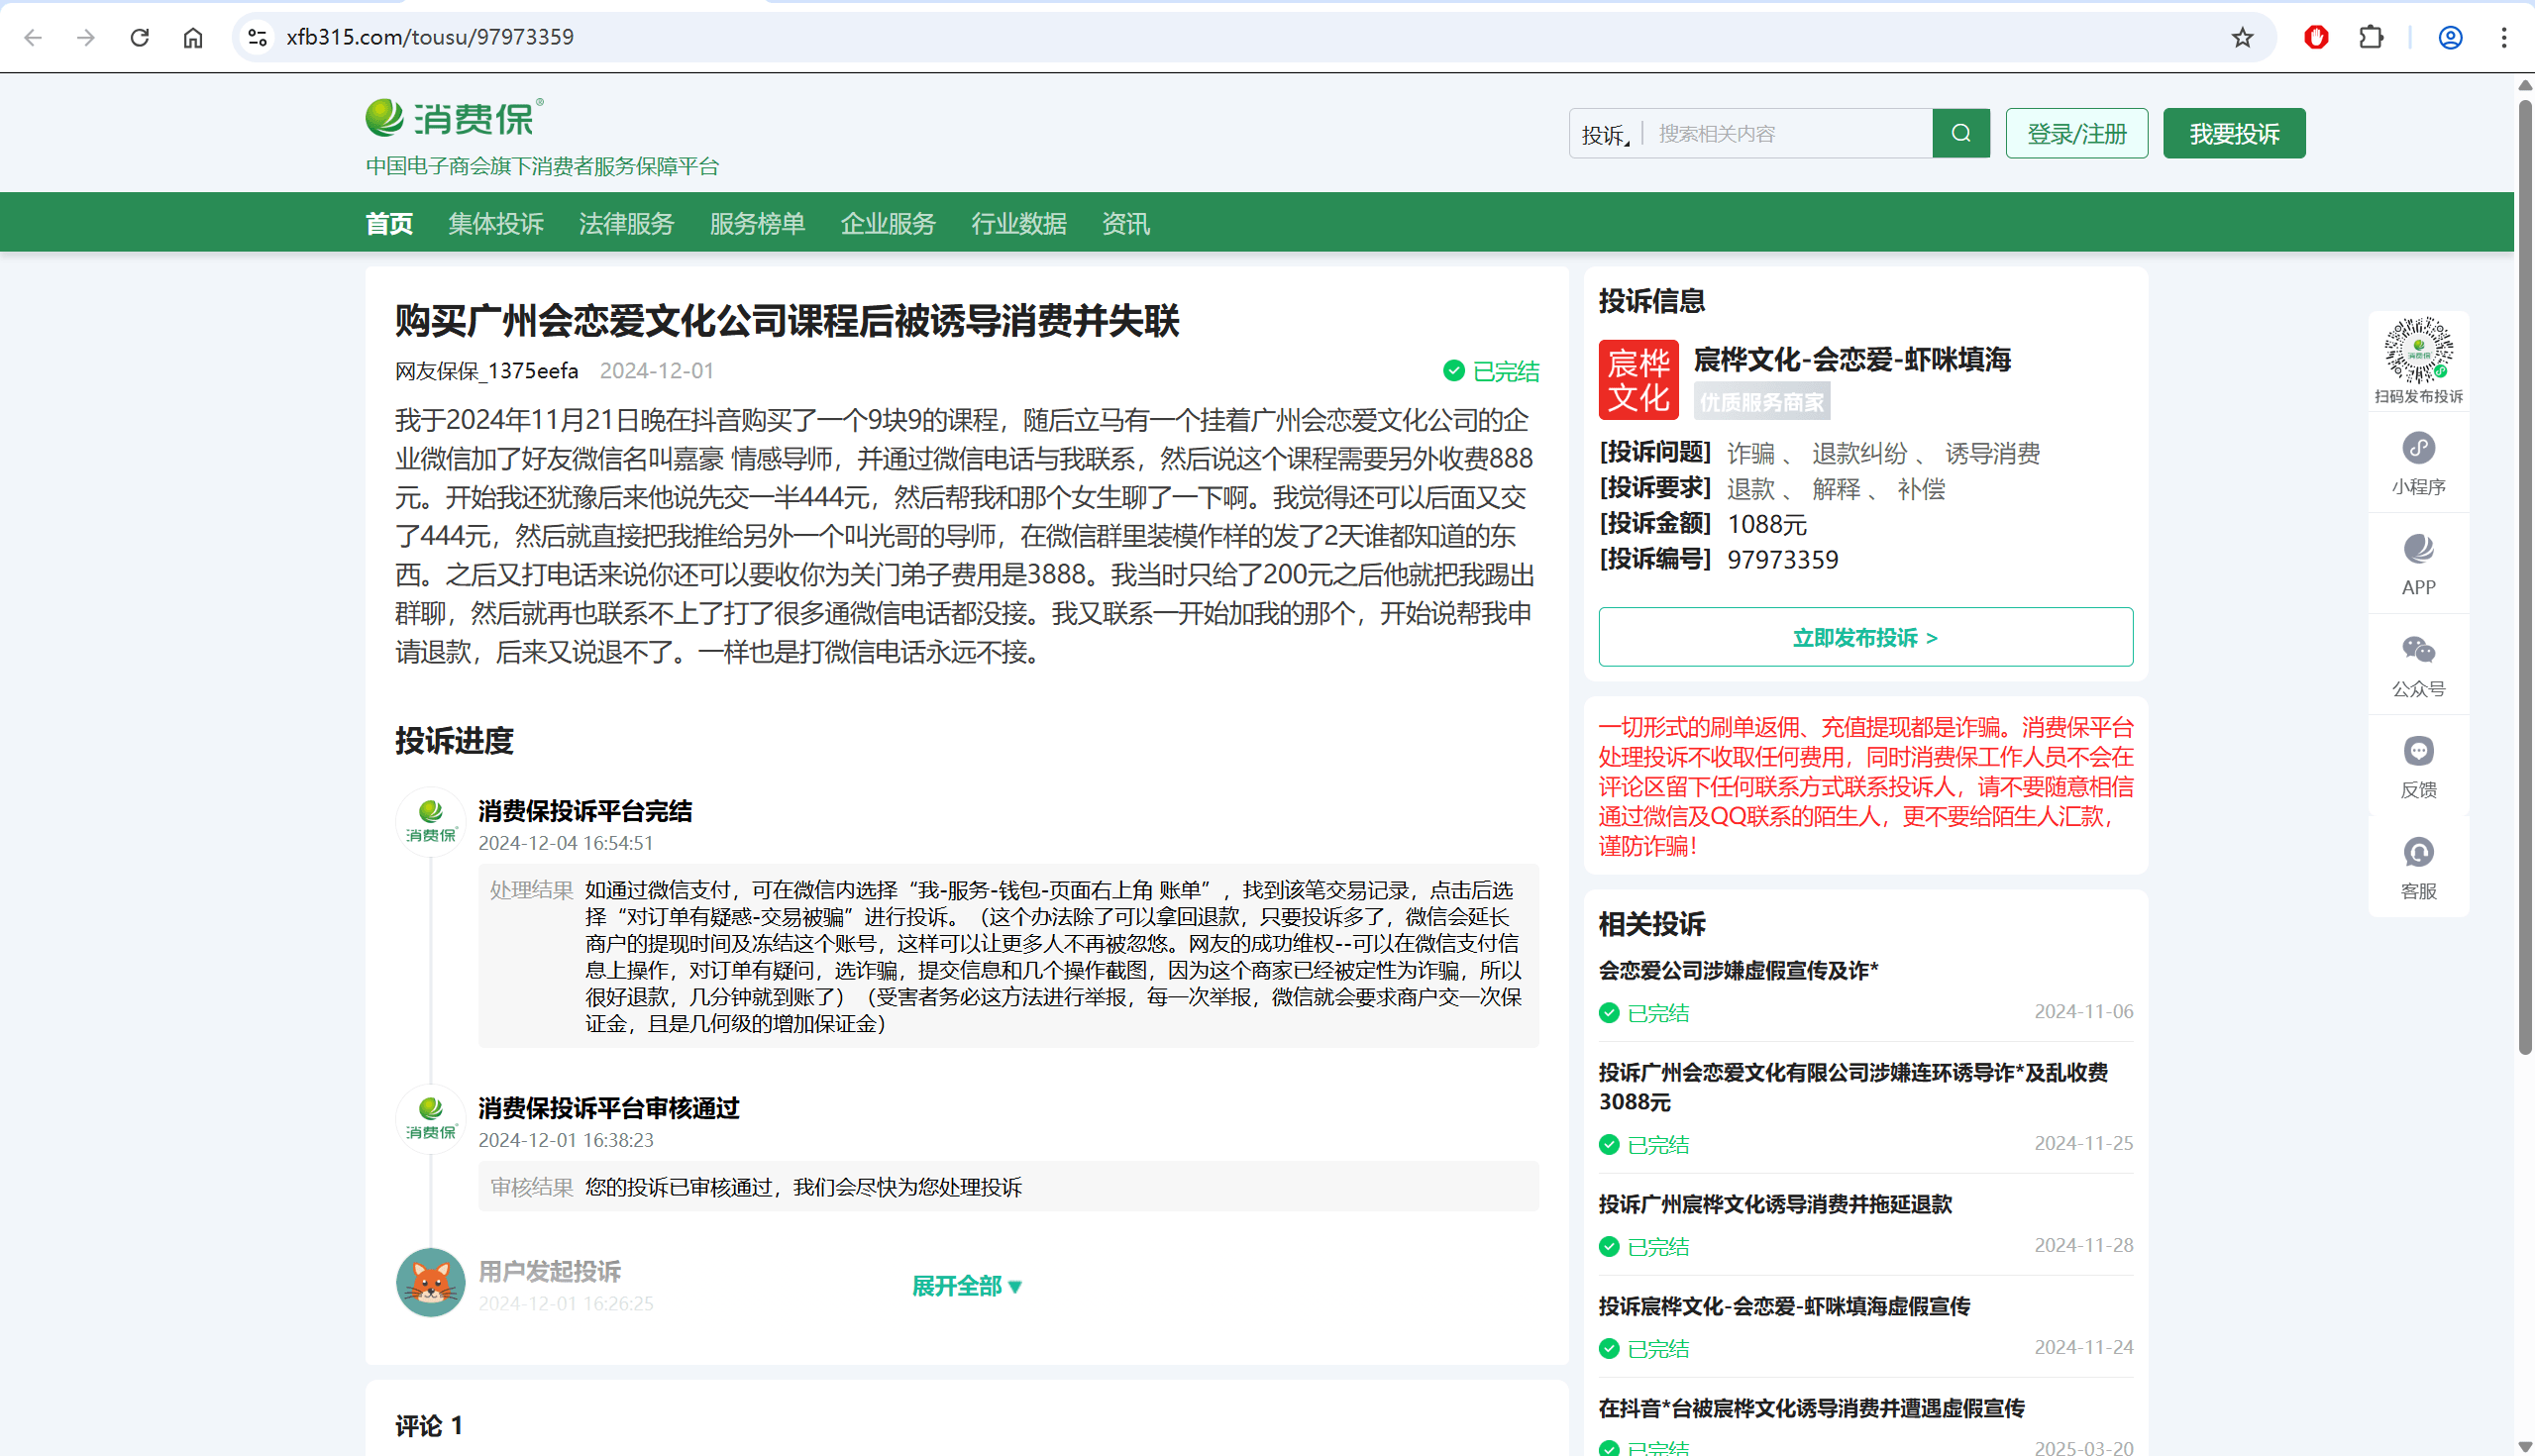Click the page vertical scrollbar thumb

point(2525,575)
